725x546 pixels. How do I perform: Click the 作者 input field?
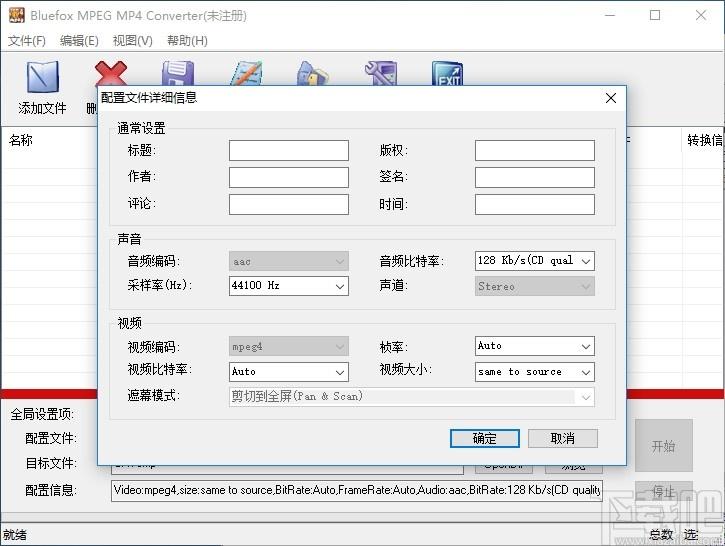(x=289, y=178)
